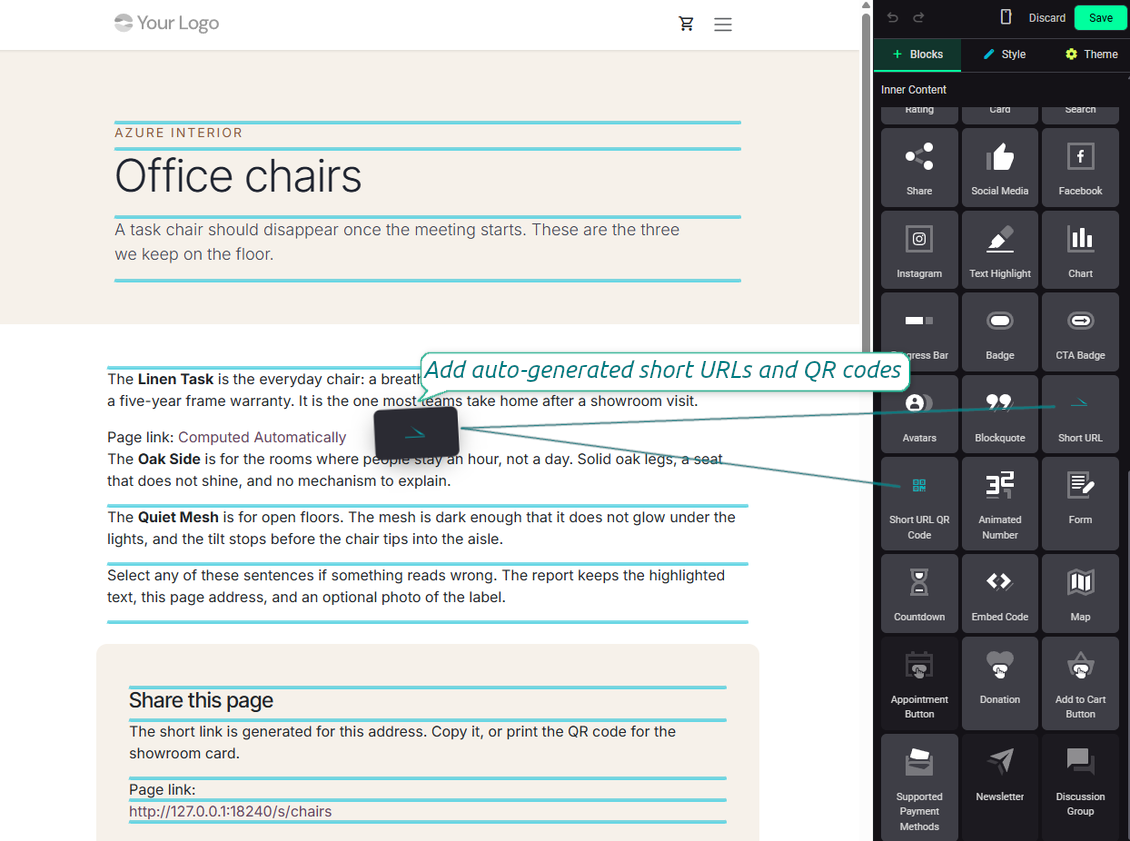1130x841 pixels.
Task: Add the Newsletter block
Action: [x=1000, y=788]
